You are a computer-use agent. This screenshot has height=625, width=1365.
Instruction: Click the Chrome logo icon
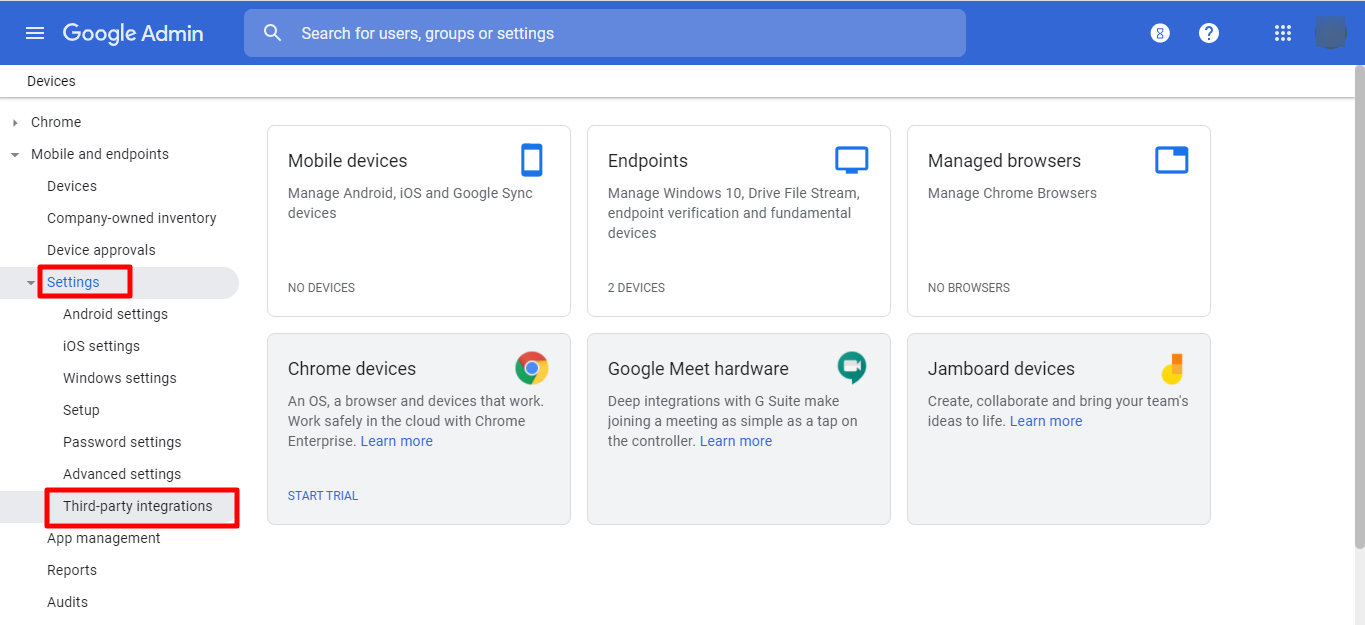tap(532, 368)
